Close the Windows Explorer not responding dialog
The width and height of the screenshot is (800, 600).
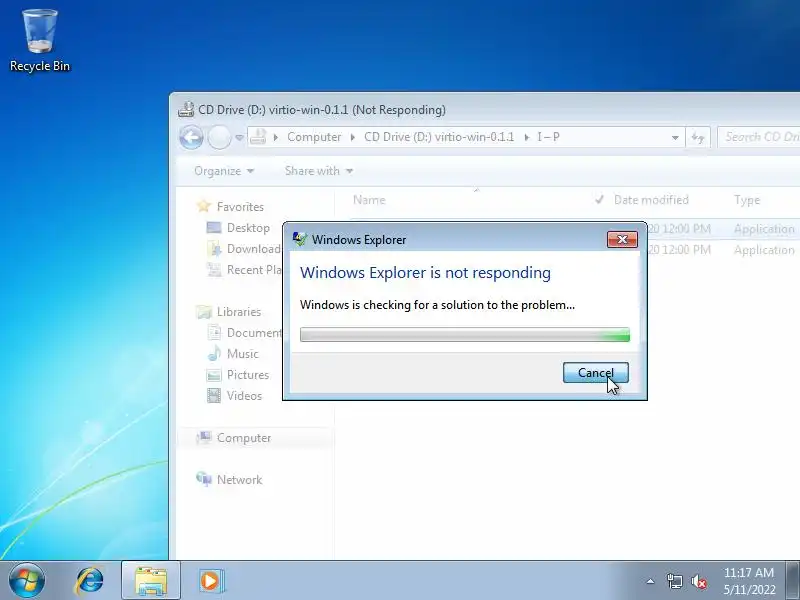(622, 239)
